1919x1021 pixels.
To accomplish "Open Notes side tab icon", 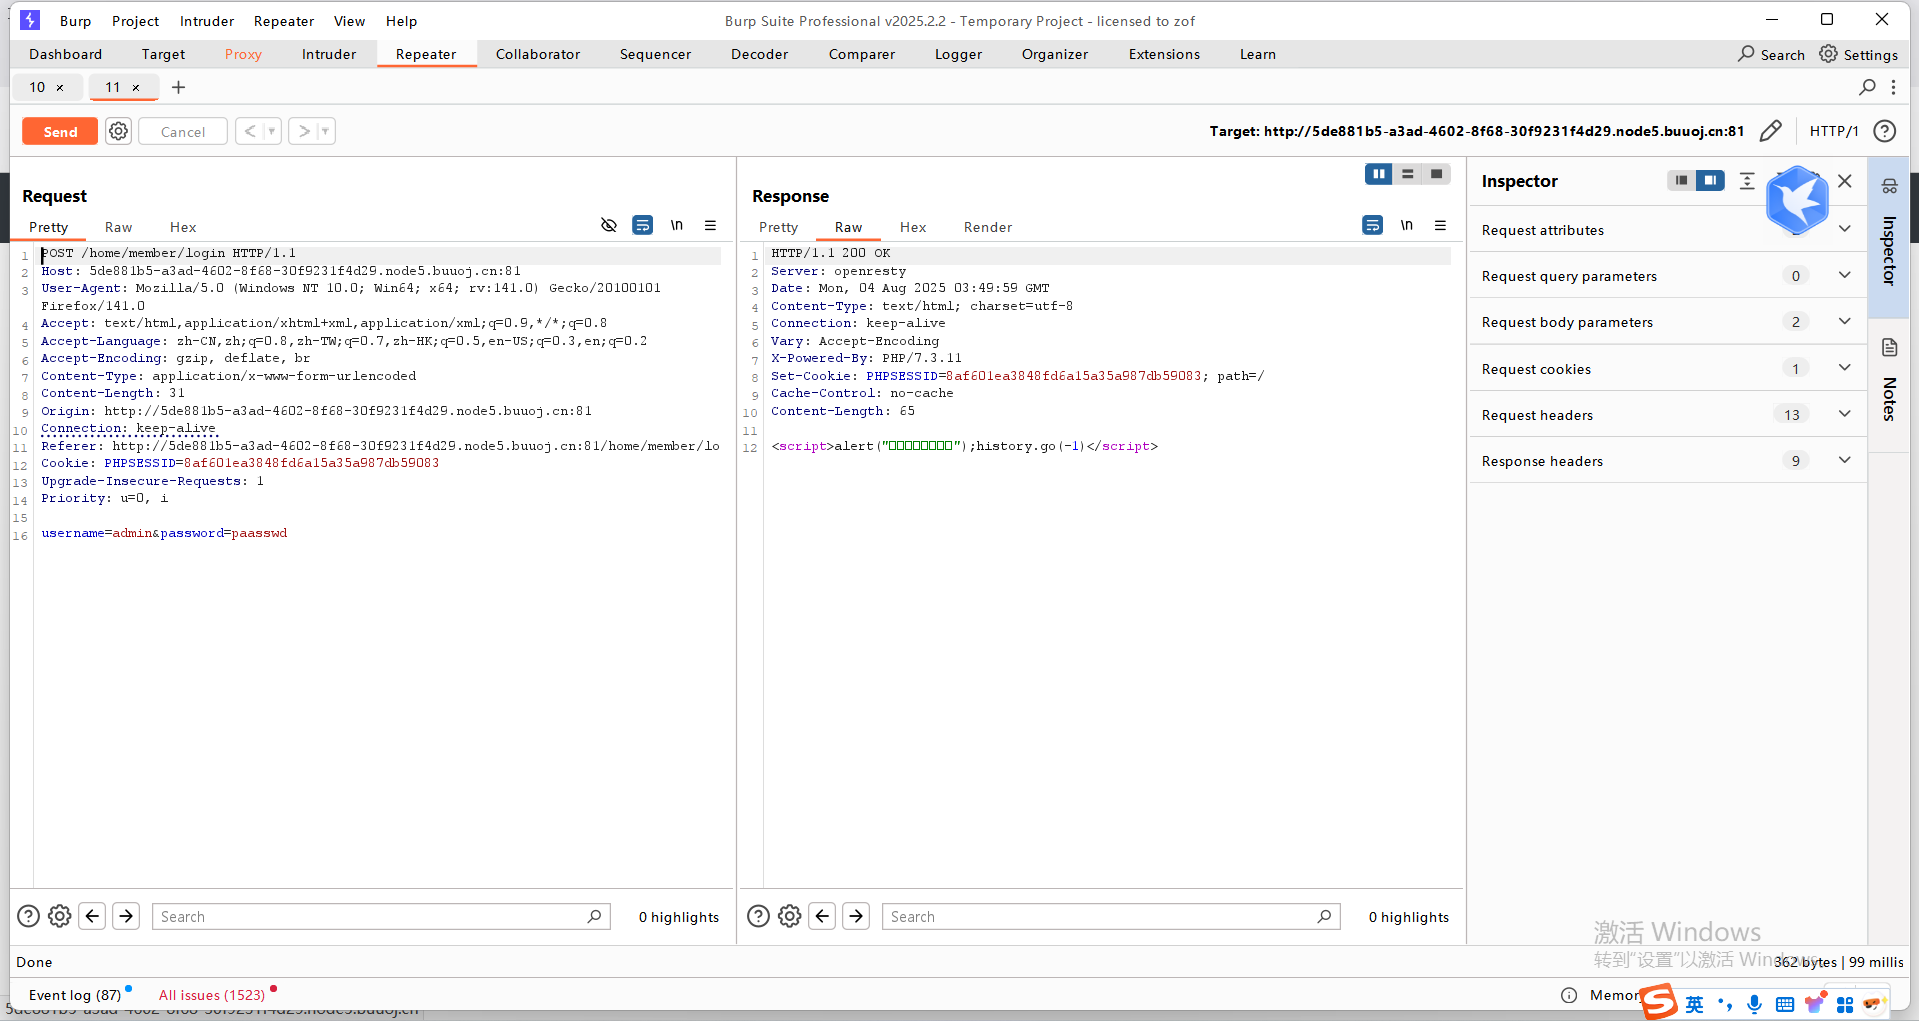I will pos(1889,348).
